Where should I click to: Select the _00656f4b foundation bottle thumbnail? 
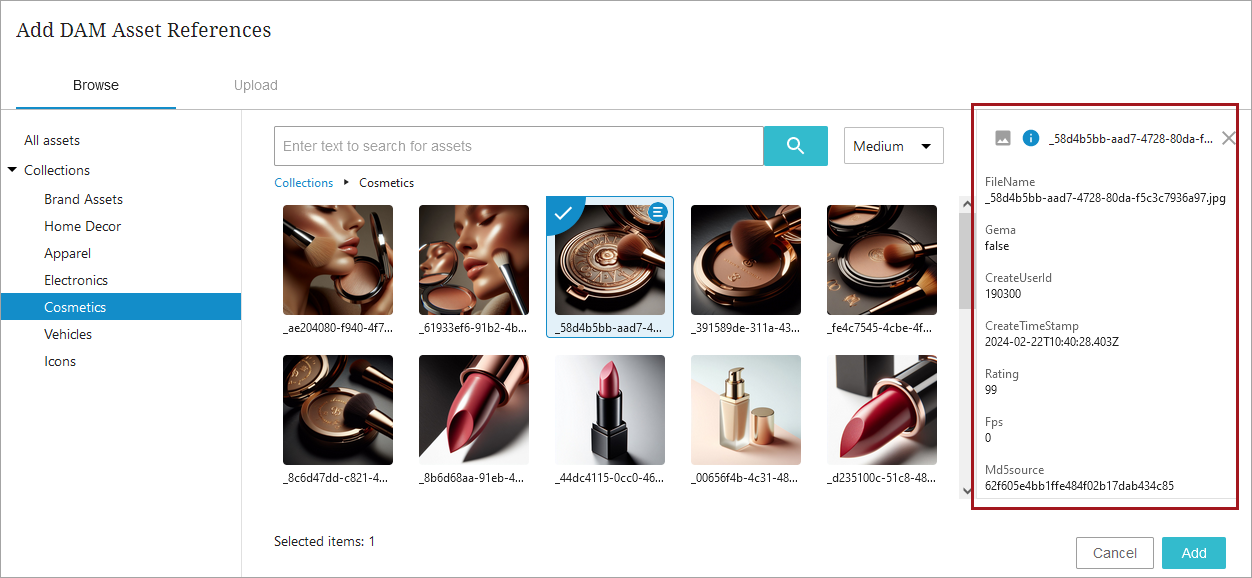(x=746, y=410)
